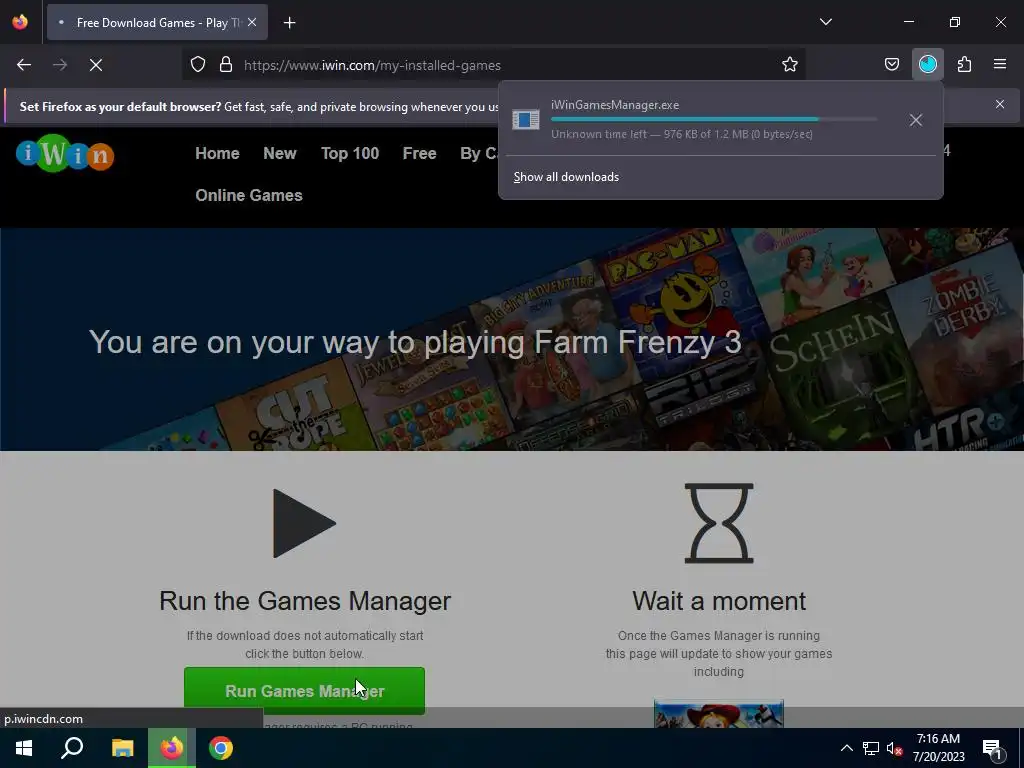Stop page loading with the X button
1024x768 pixels.
(x=96, y=65)
